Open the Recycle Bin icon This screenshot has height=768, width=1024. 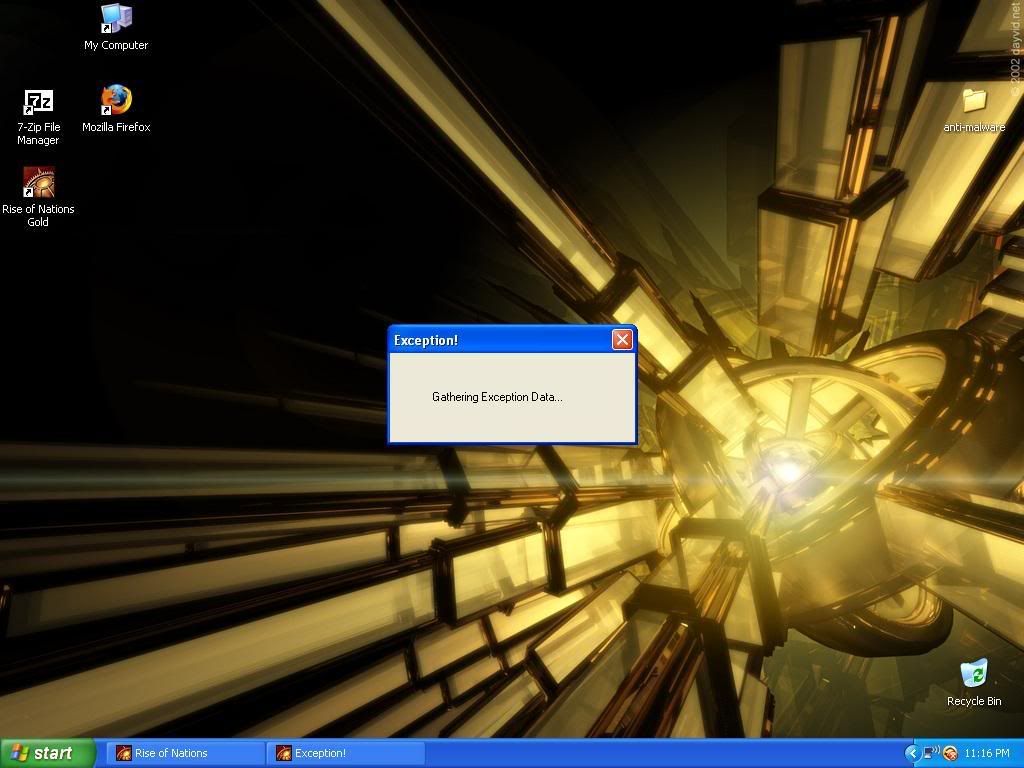point(973,675)
